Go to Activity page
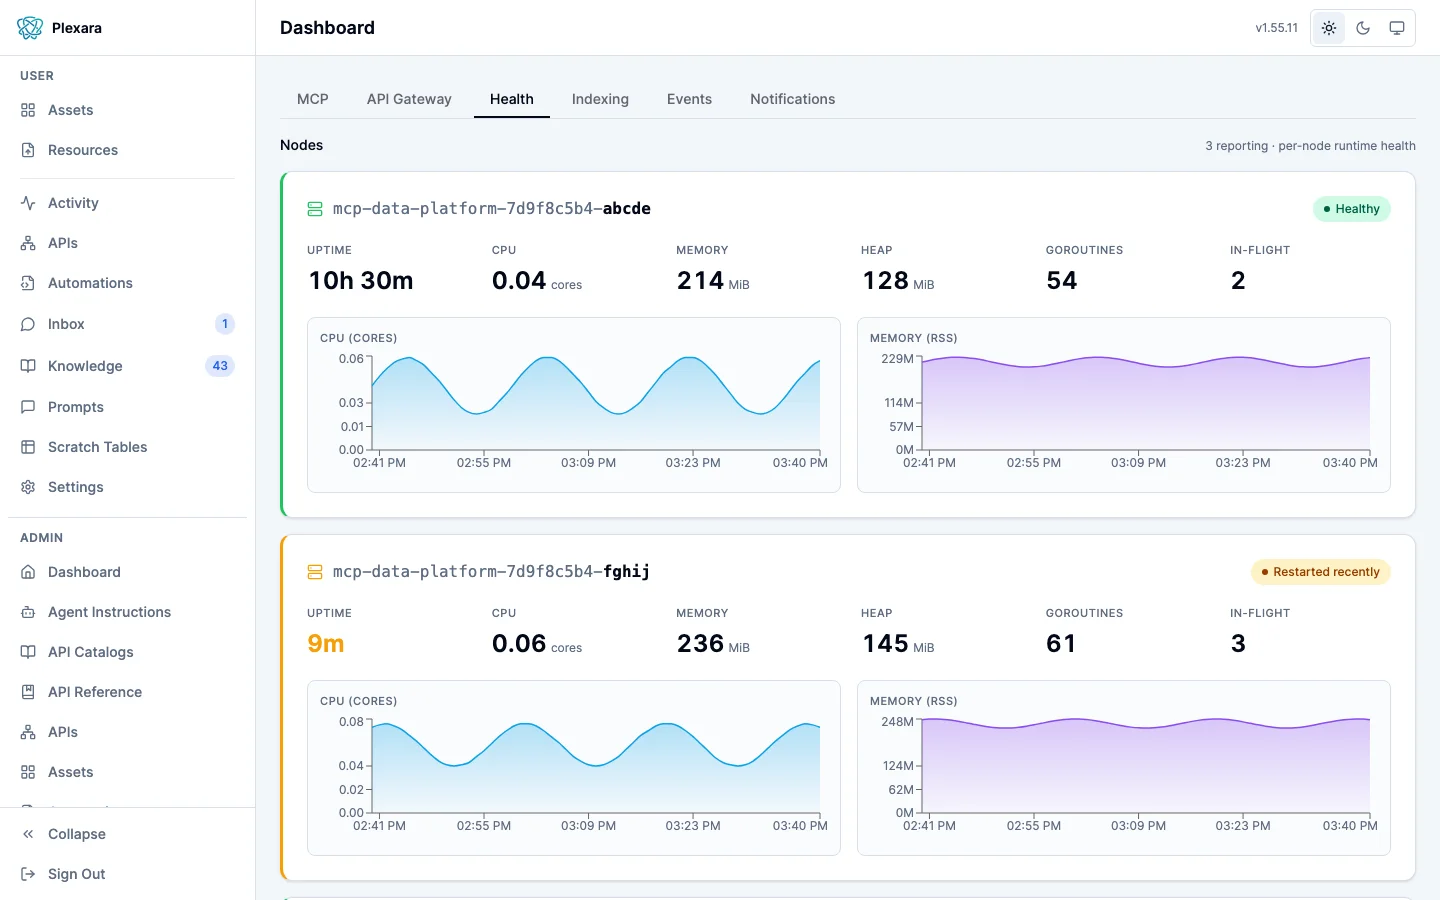The height and width of the screenshot is (900, 1440). [x=127, y=203]
